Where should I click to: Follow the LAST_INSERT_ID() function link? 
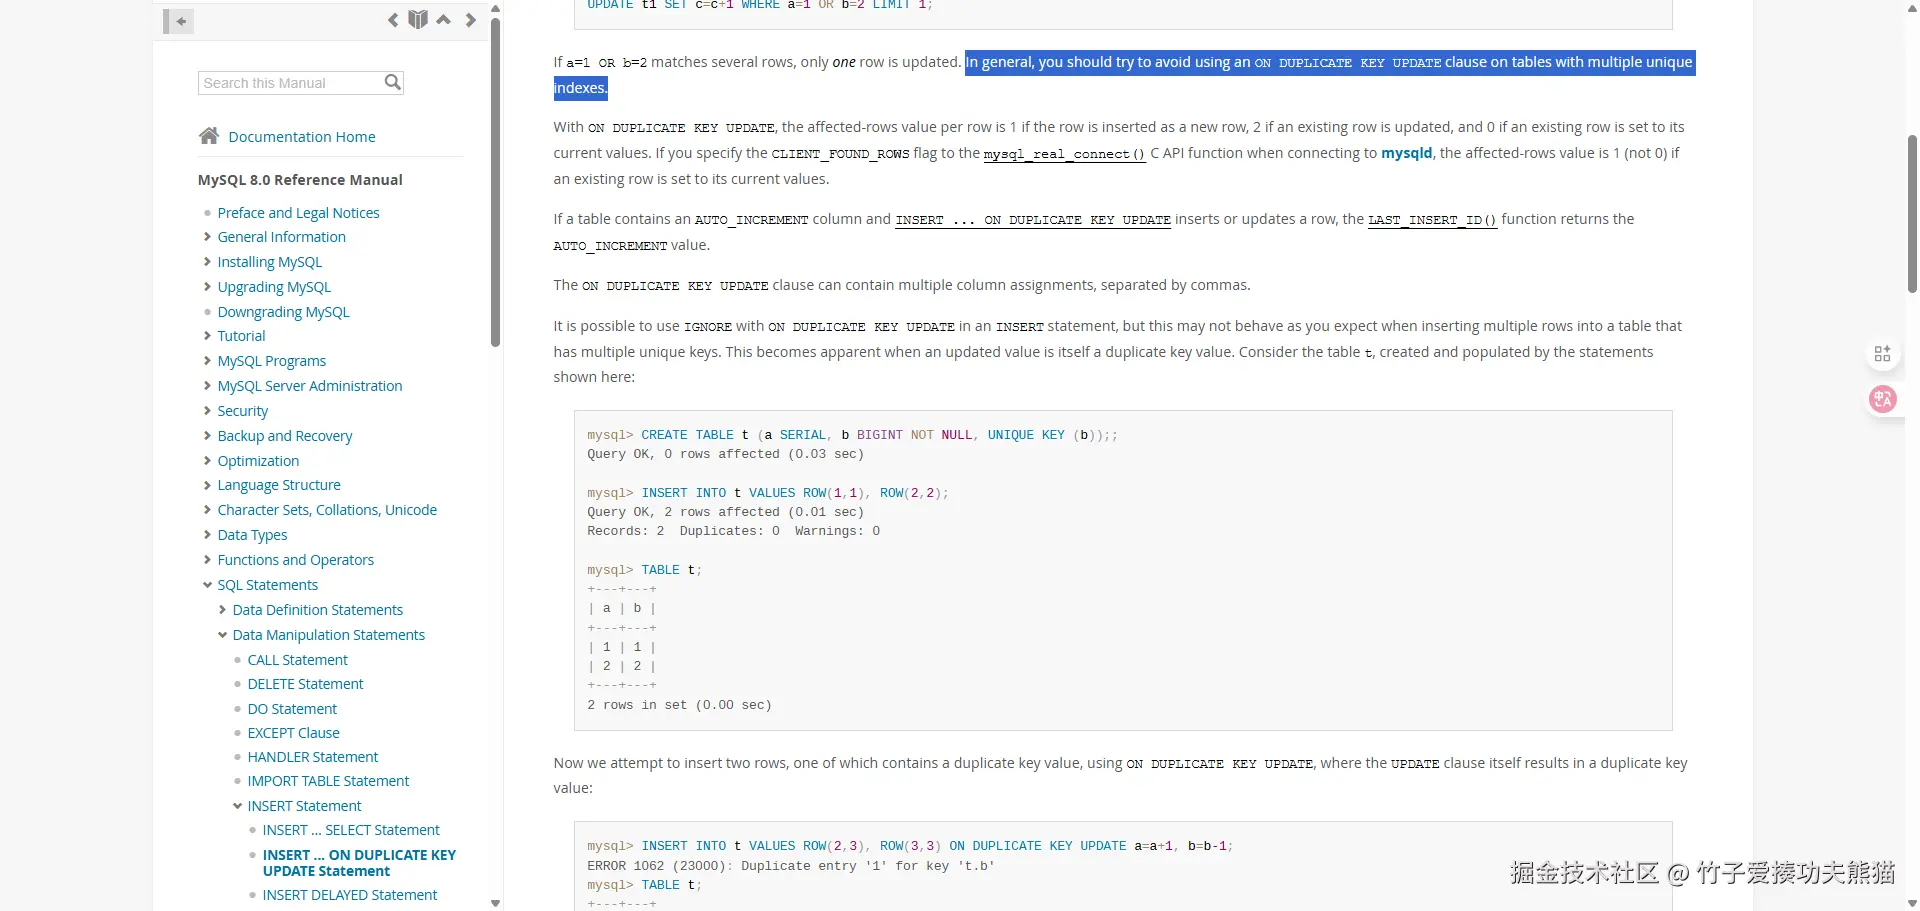click(x=1433, y=220)
